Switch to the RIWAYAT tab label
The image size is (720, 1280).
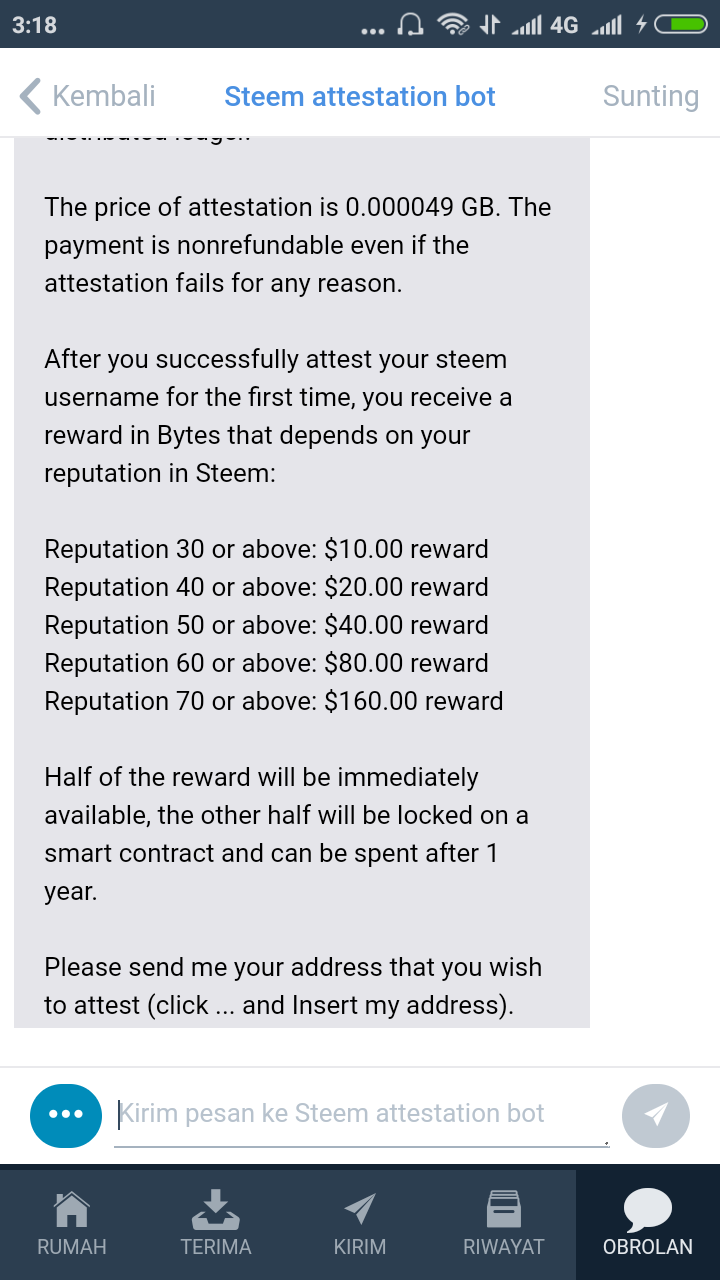(504, 1247)
